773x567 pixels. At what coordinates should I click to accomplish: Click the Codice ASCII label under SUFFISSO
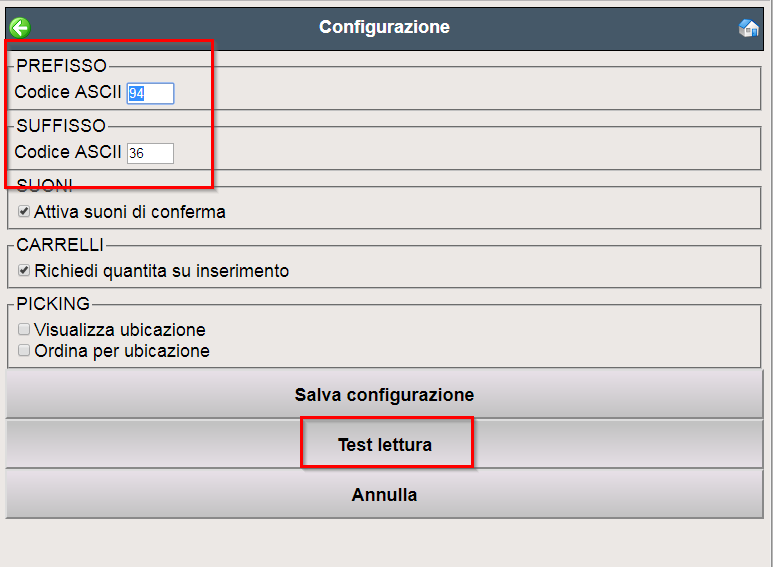68,152
